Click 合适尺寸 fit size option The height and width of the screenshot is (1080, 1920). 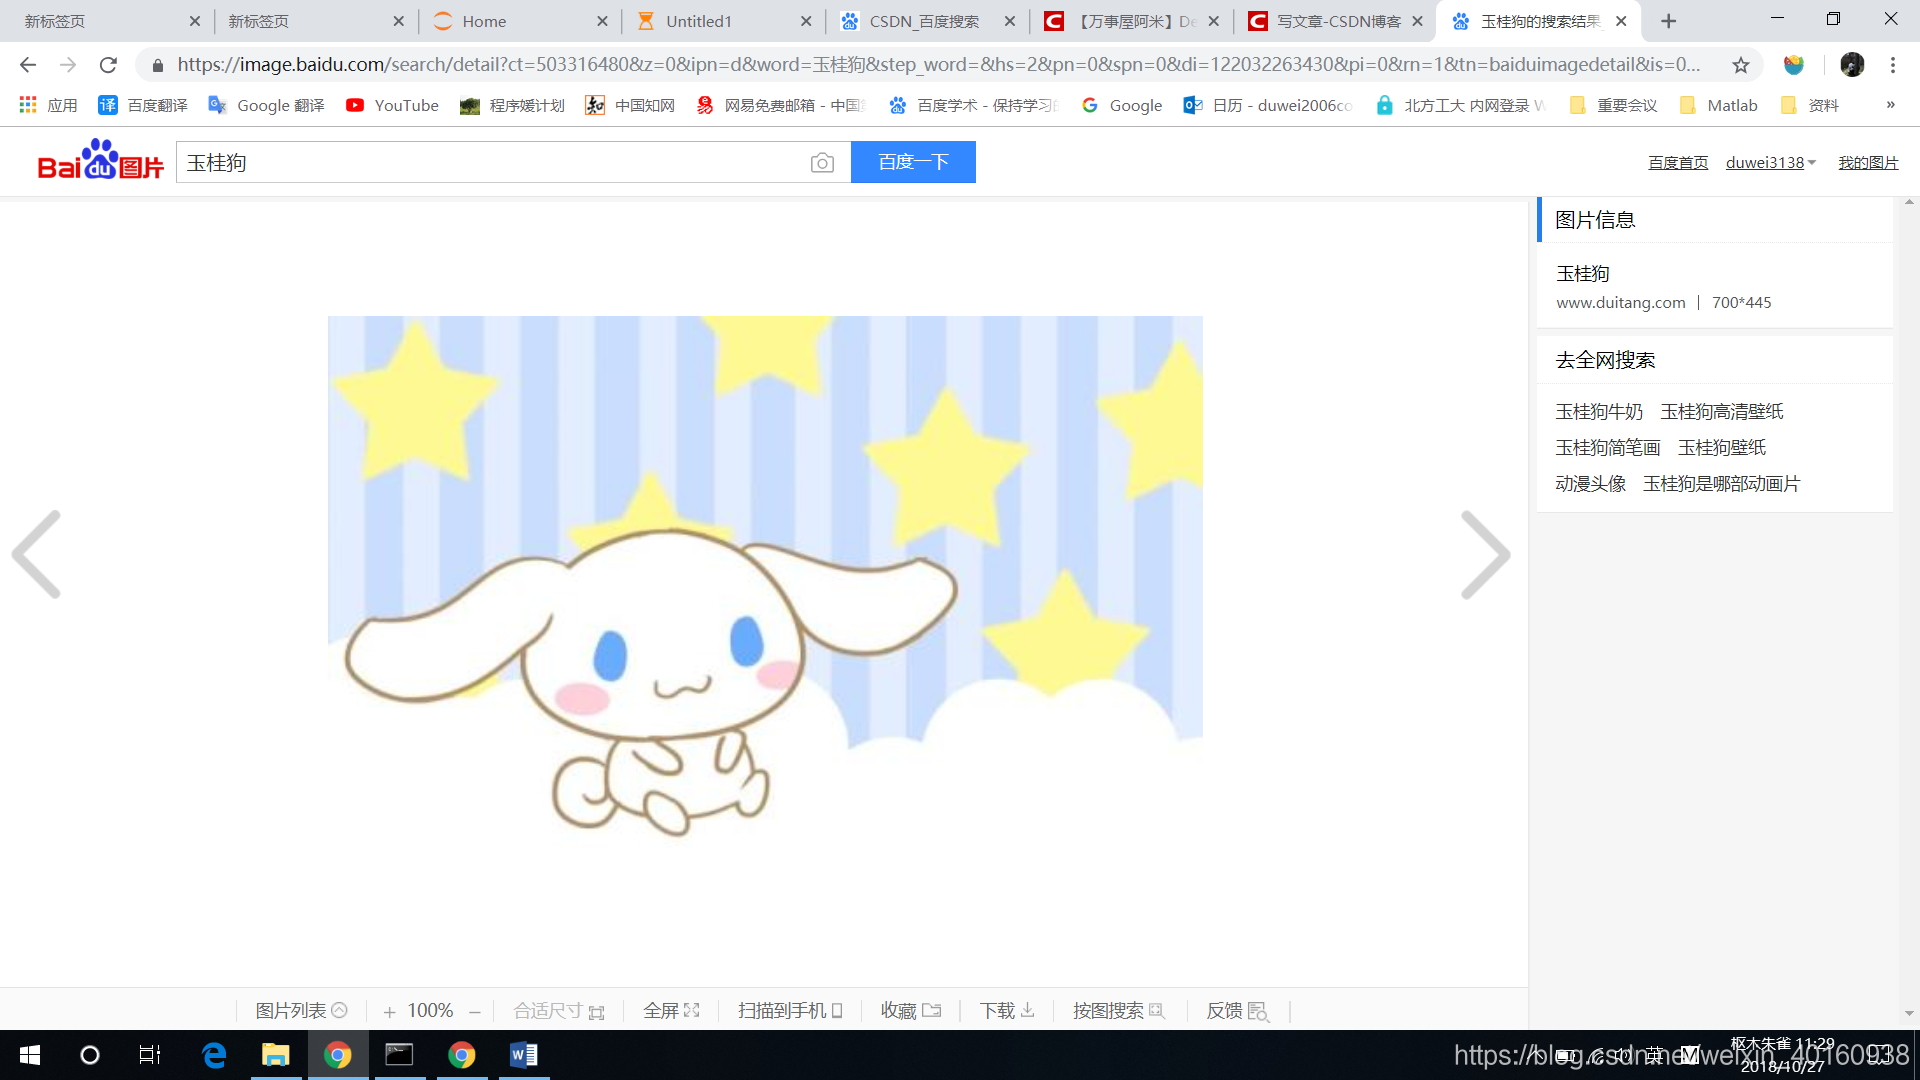tap(559, 1011)
